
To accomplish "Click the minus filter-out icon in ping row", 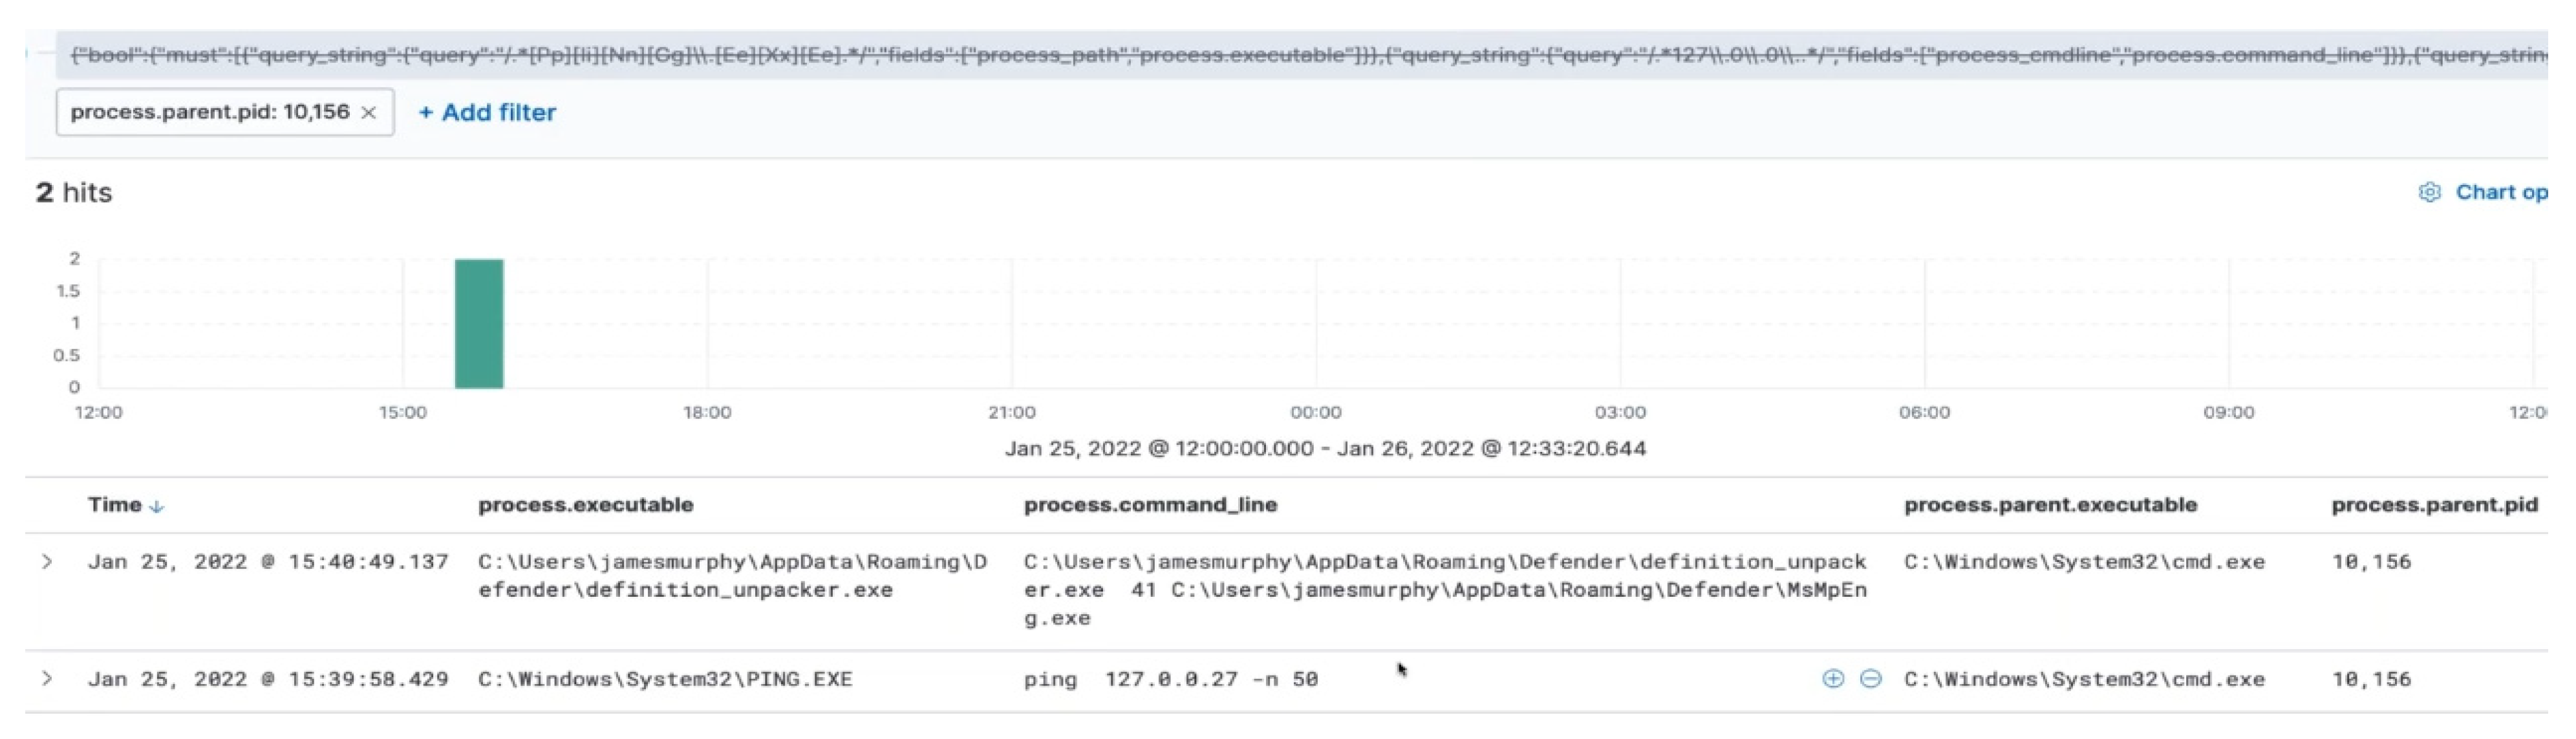I will click(1870, 679).
